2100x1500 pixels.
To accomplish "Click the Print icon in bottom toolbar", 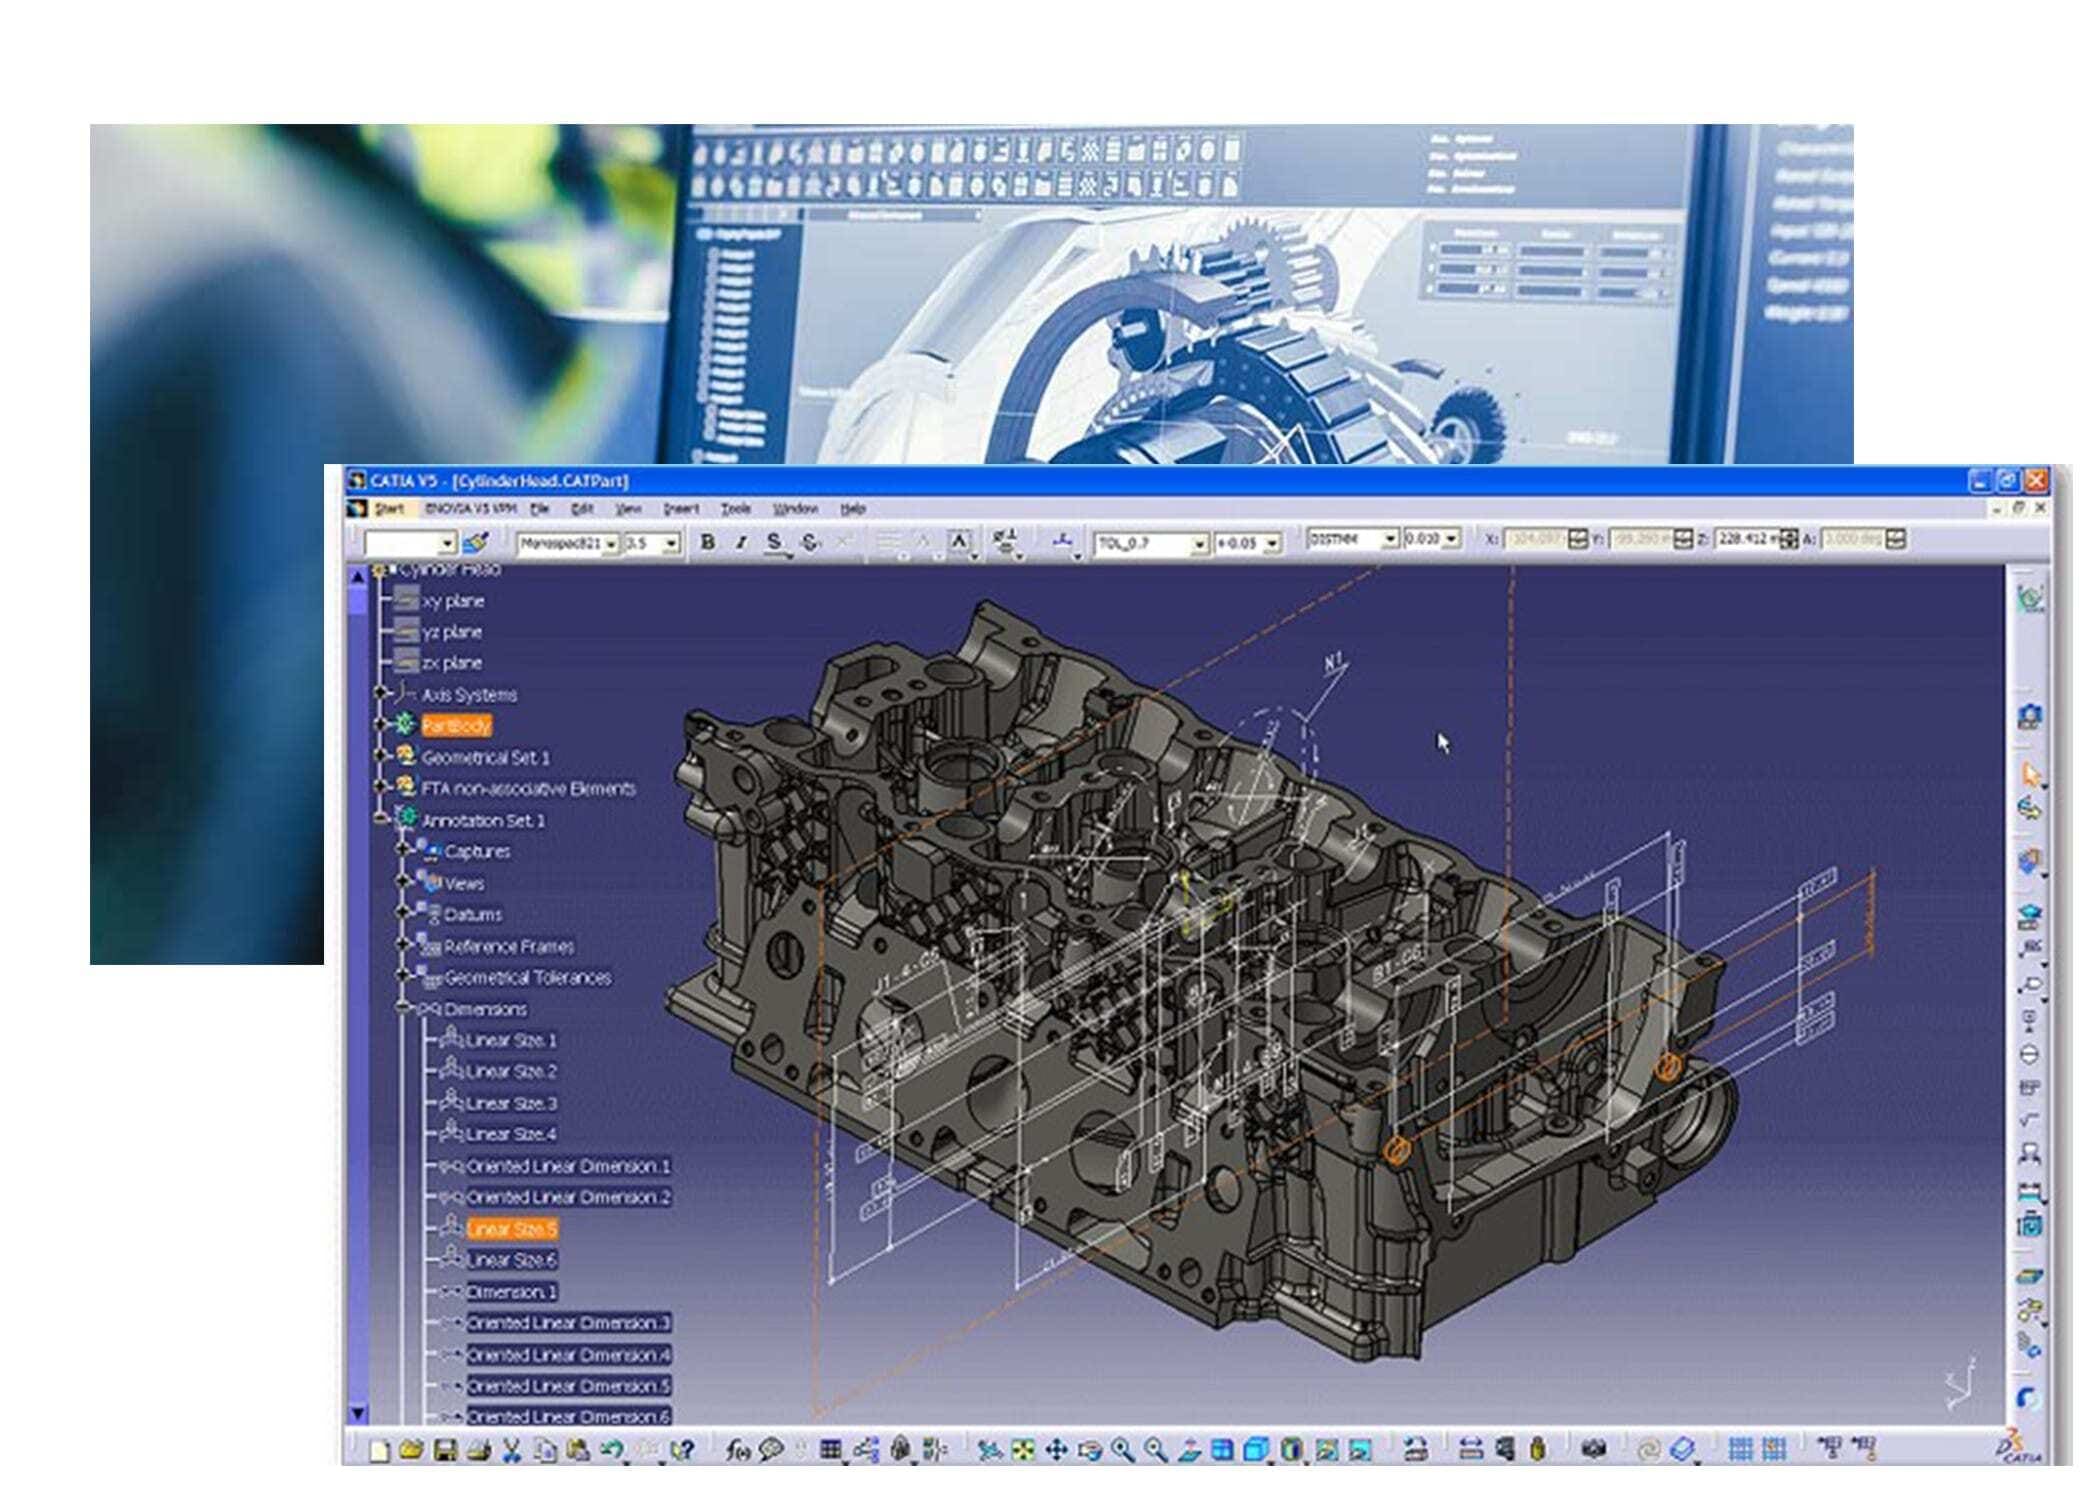I will coord(478,1449).
